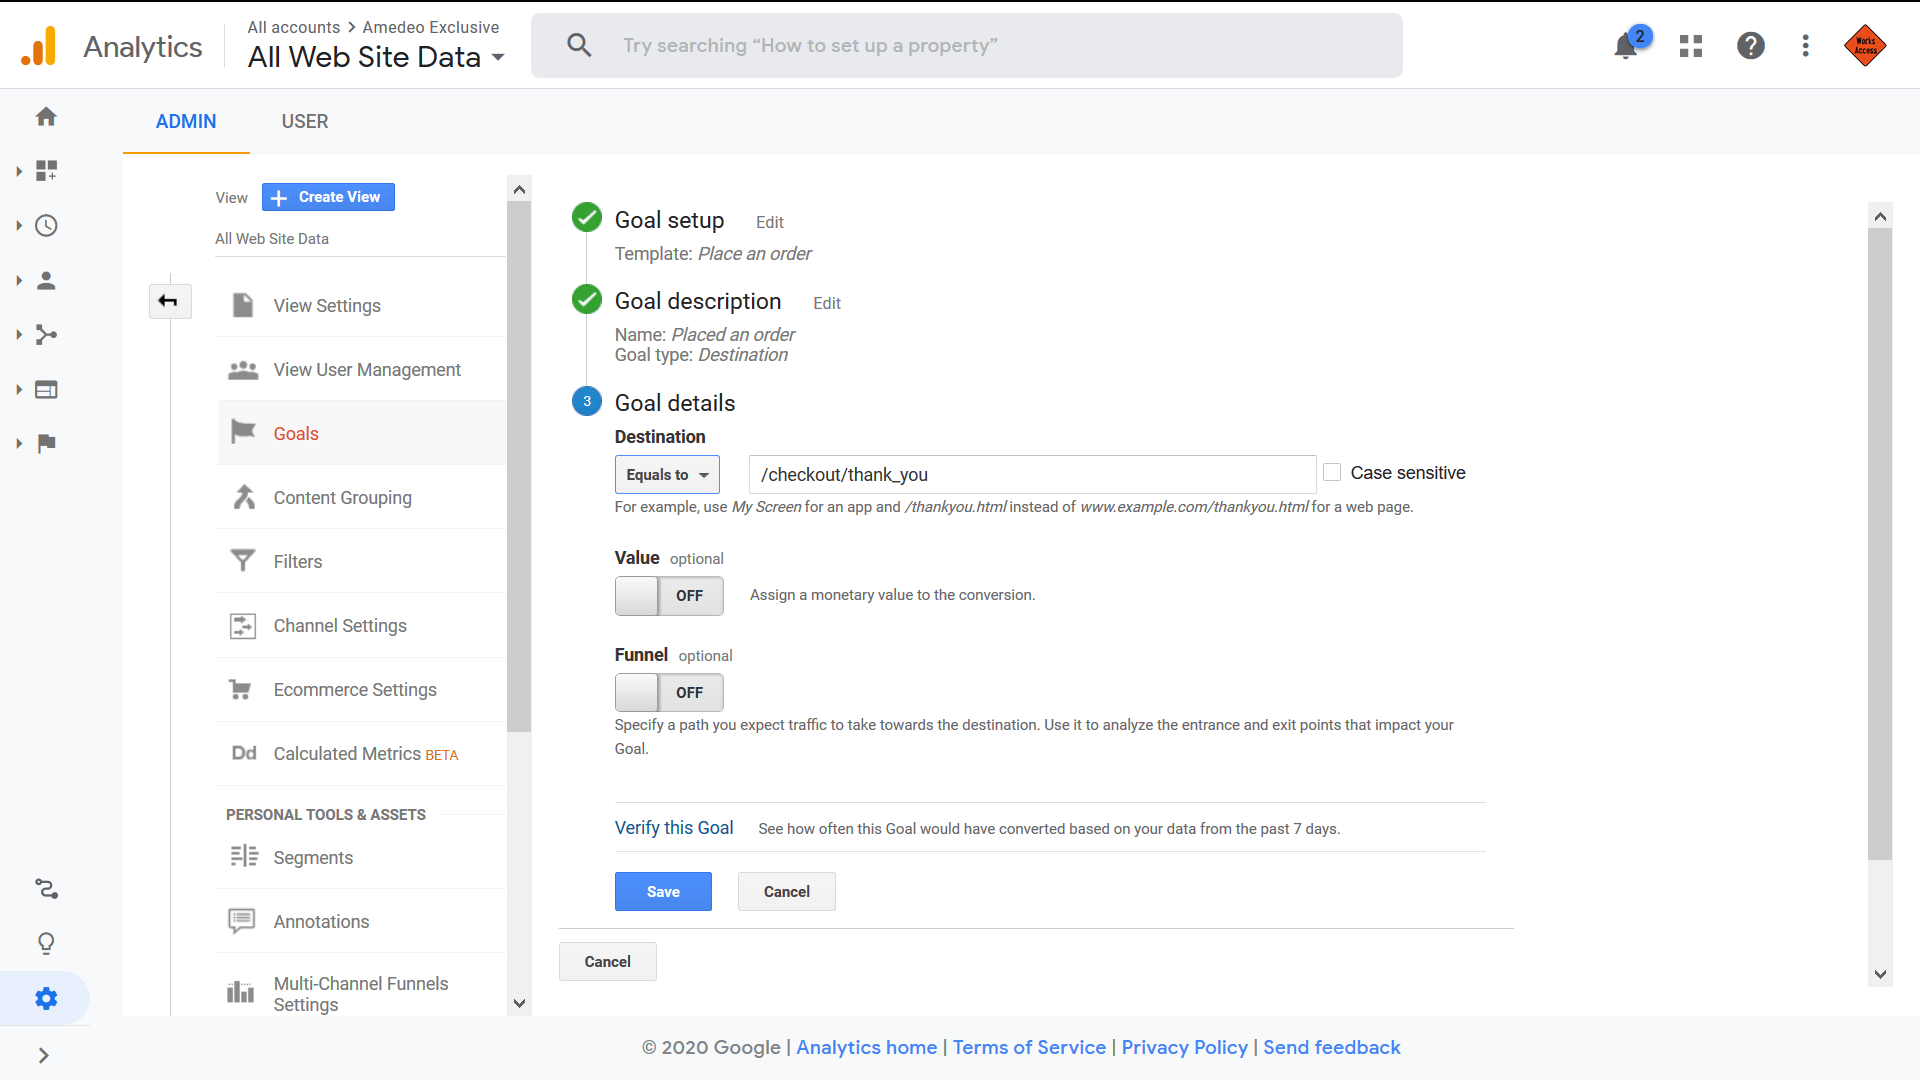Open the Equals to dropdown
Viewport: 1920px width, 1080px height.
666,474
